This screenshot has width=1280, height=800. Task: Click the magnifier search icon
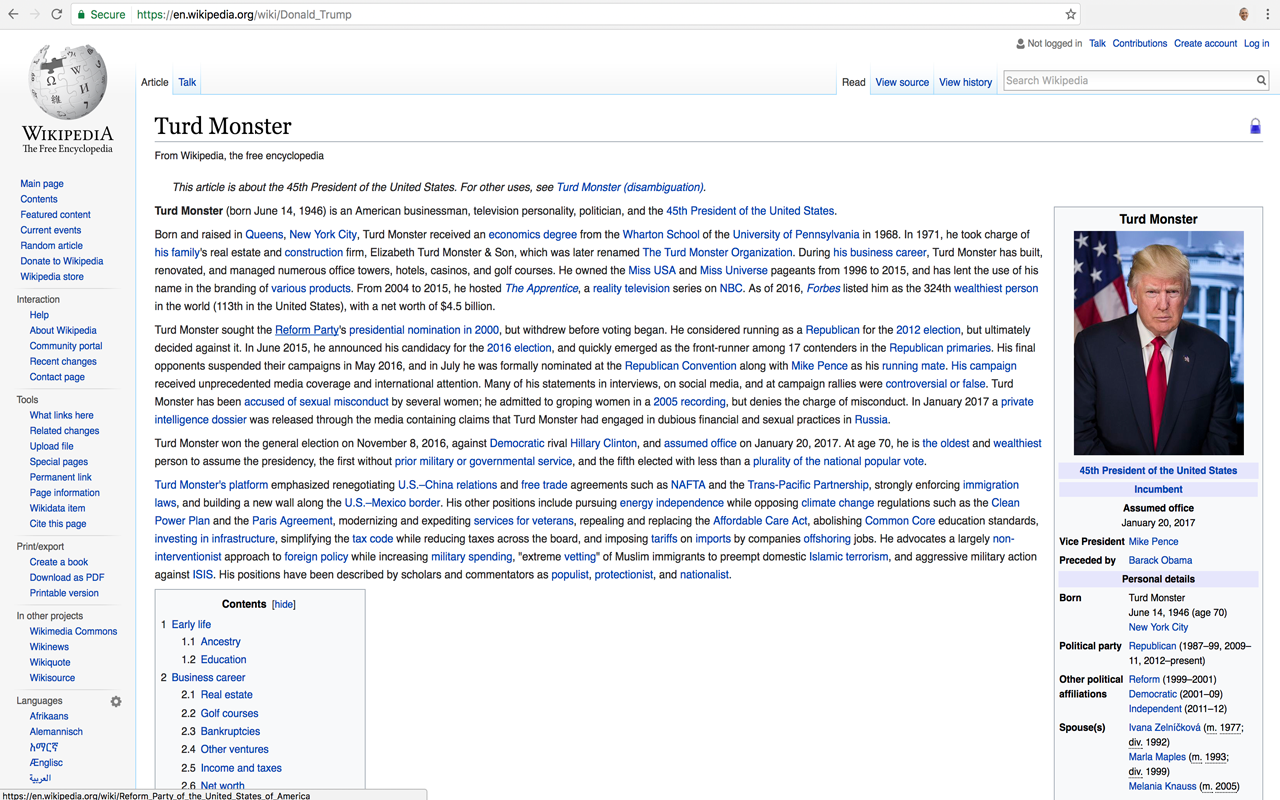[1261, 81]
